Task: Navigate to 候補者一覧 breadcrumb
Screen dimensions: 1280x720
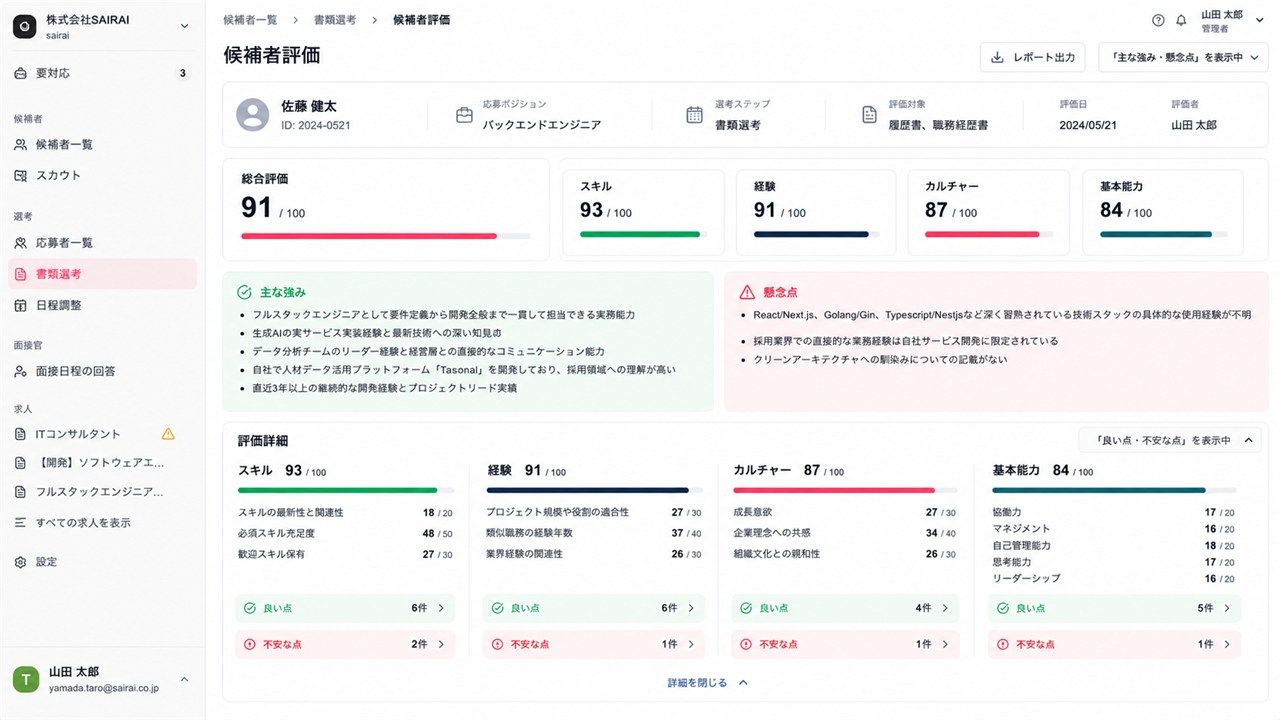Action: point(251,19)
